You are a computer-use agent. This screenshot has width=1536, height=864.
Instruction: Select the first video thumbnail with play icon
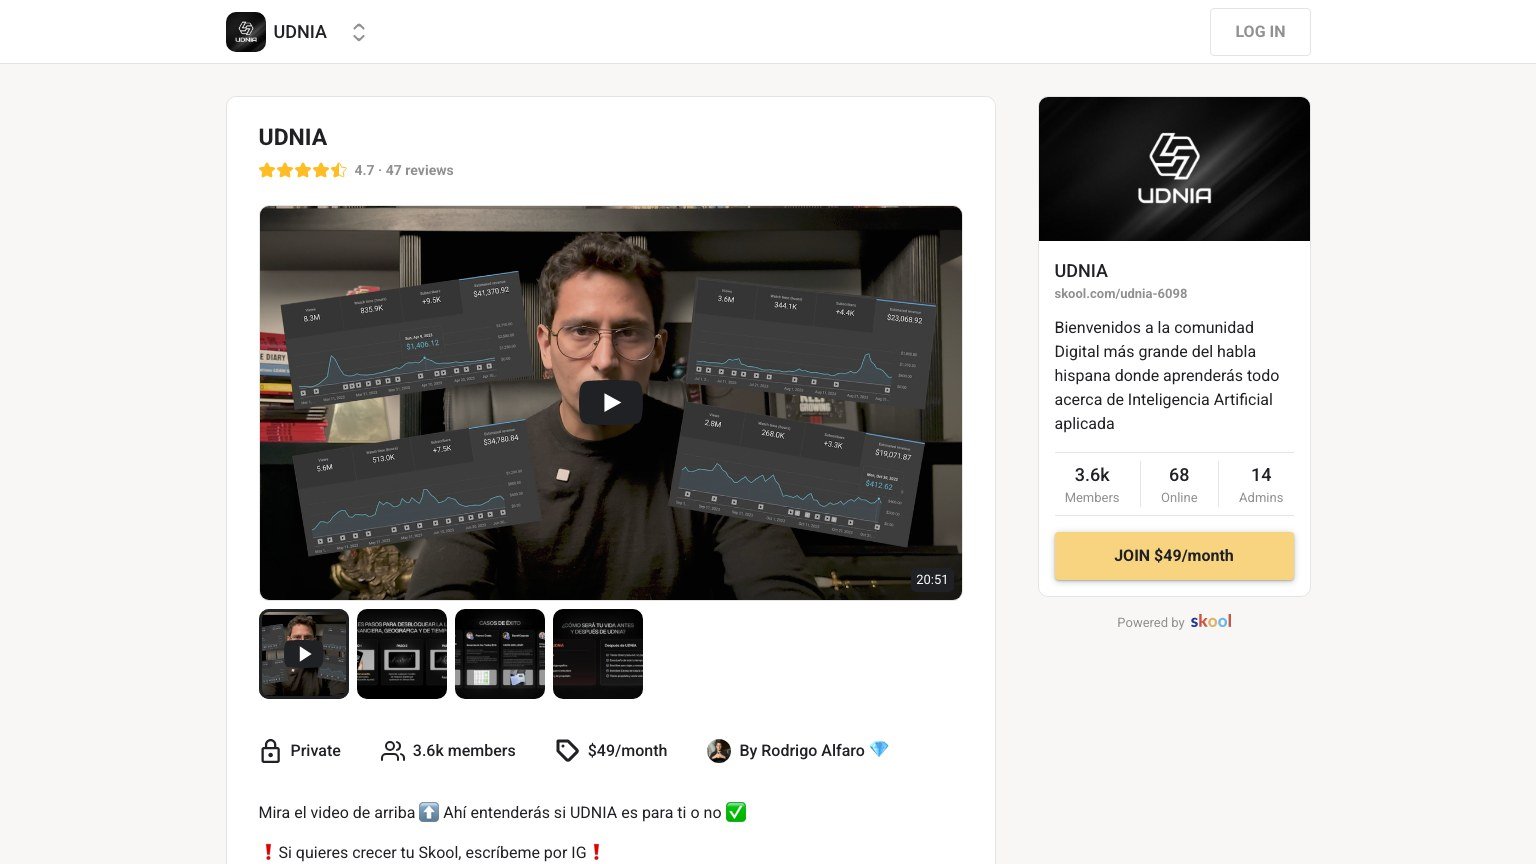pyautogui.click(x=304, y=654)
